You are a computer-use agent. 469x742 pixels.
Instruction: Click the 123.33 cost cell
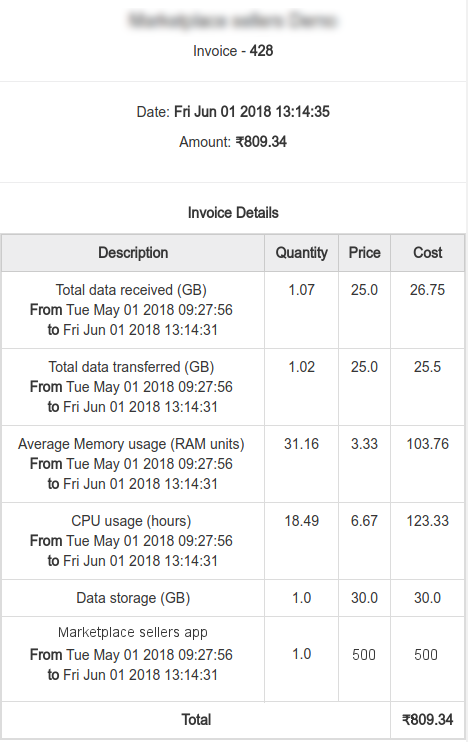pyautogui.click(x=427, y=521)
